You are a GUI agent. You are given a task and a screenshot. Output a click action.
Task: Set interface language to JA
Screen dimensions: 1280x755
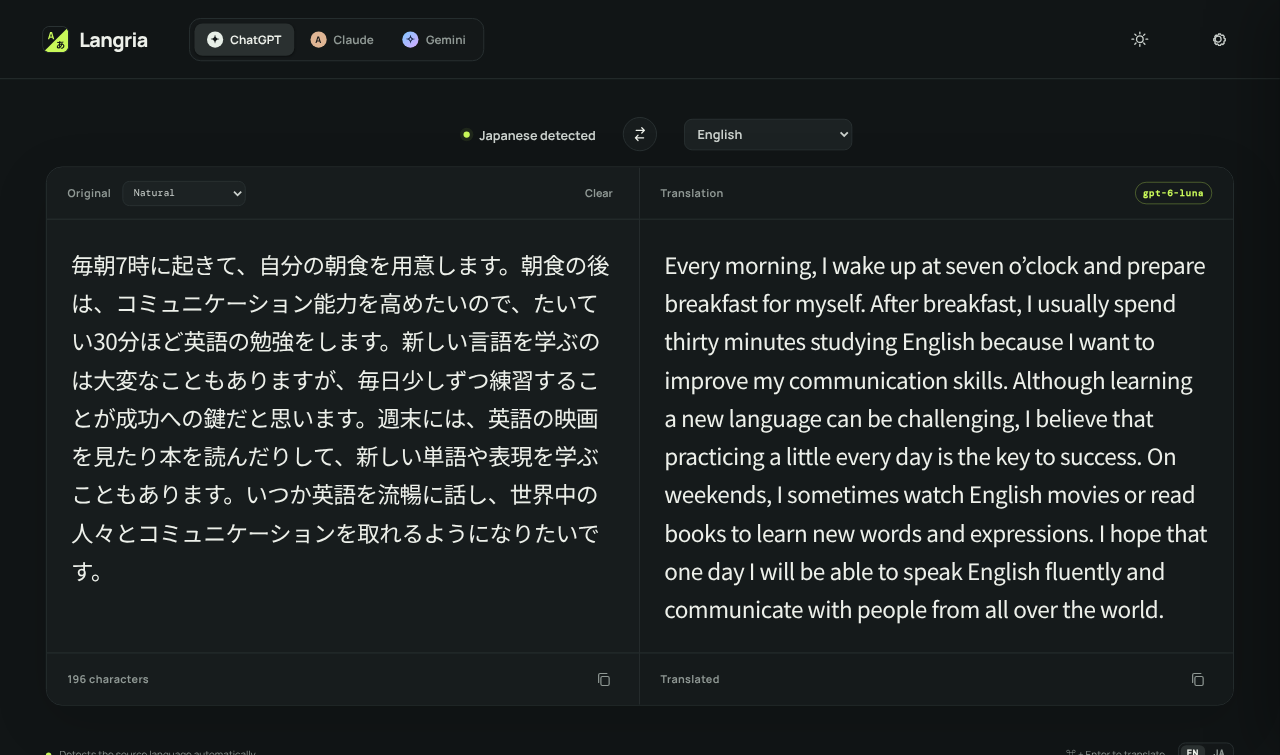click(1219, 751)
